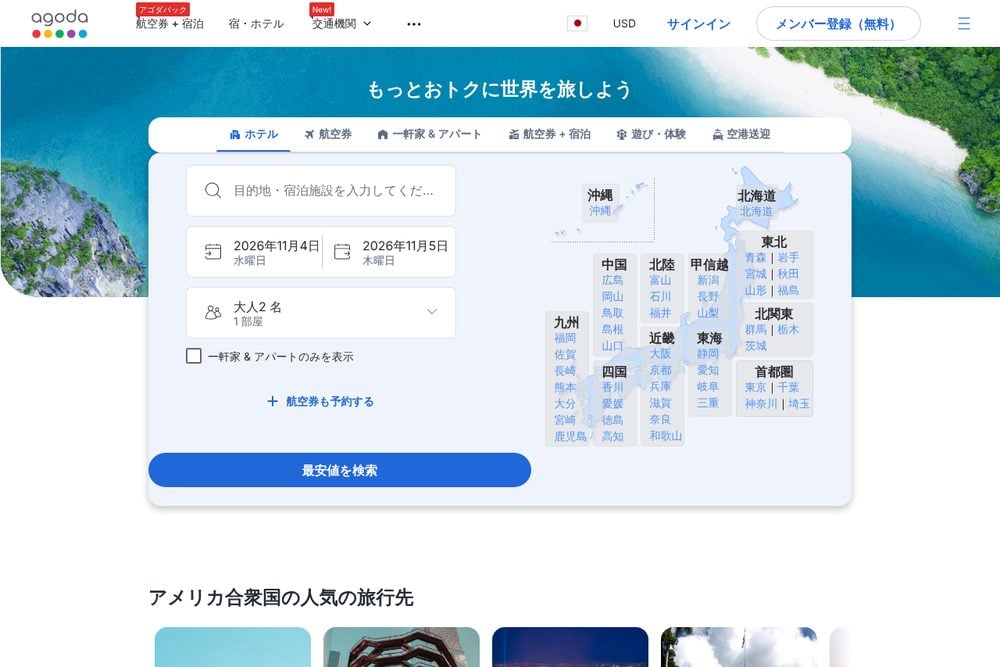
Task: Click the search magnifier icon
Action: [x=213, y=191]
